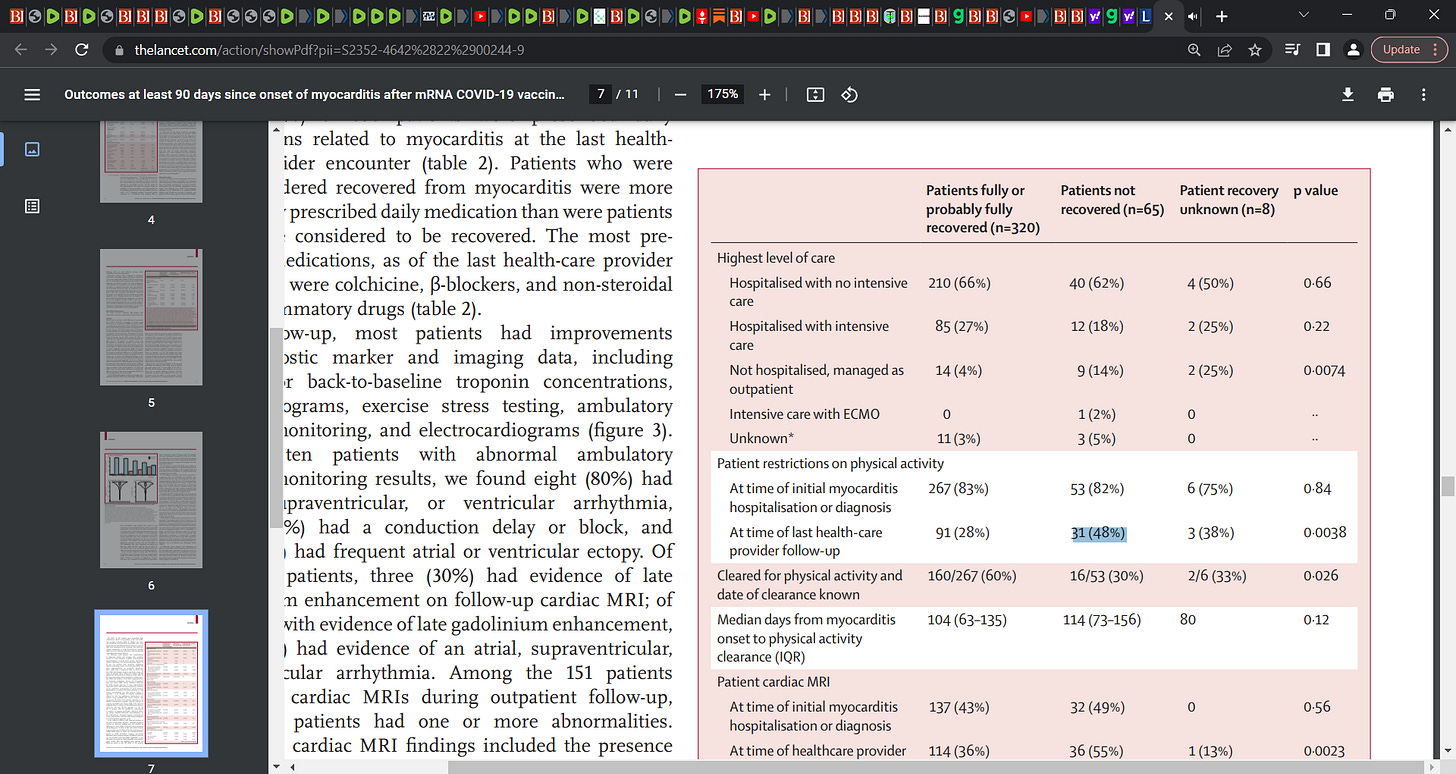This screenshot has width=1456, height=774.
Task: Share this page from the address bar
Action: click(1224, 49)
